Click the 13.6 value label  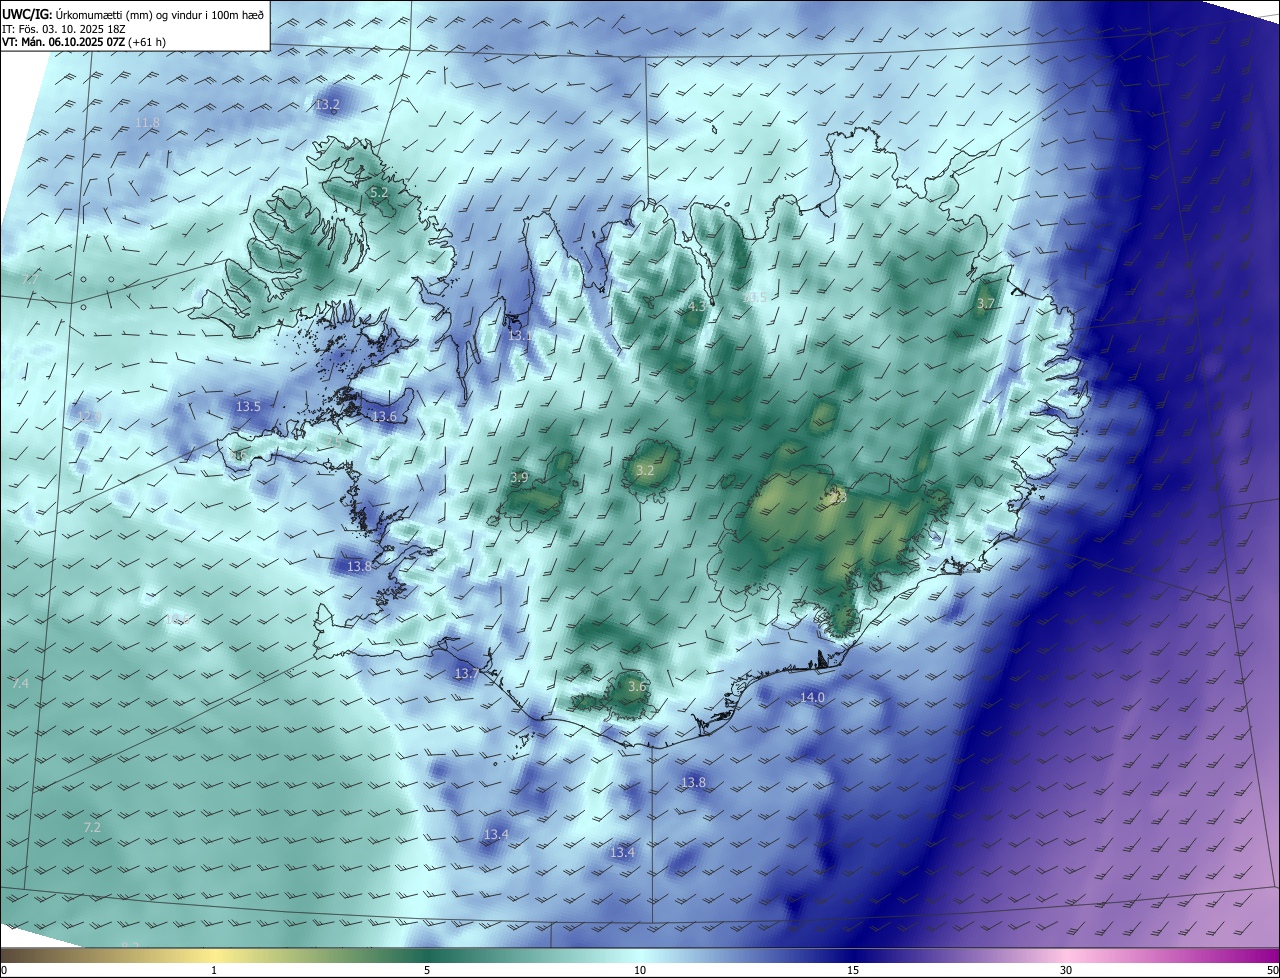(x=384, y=416)
